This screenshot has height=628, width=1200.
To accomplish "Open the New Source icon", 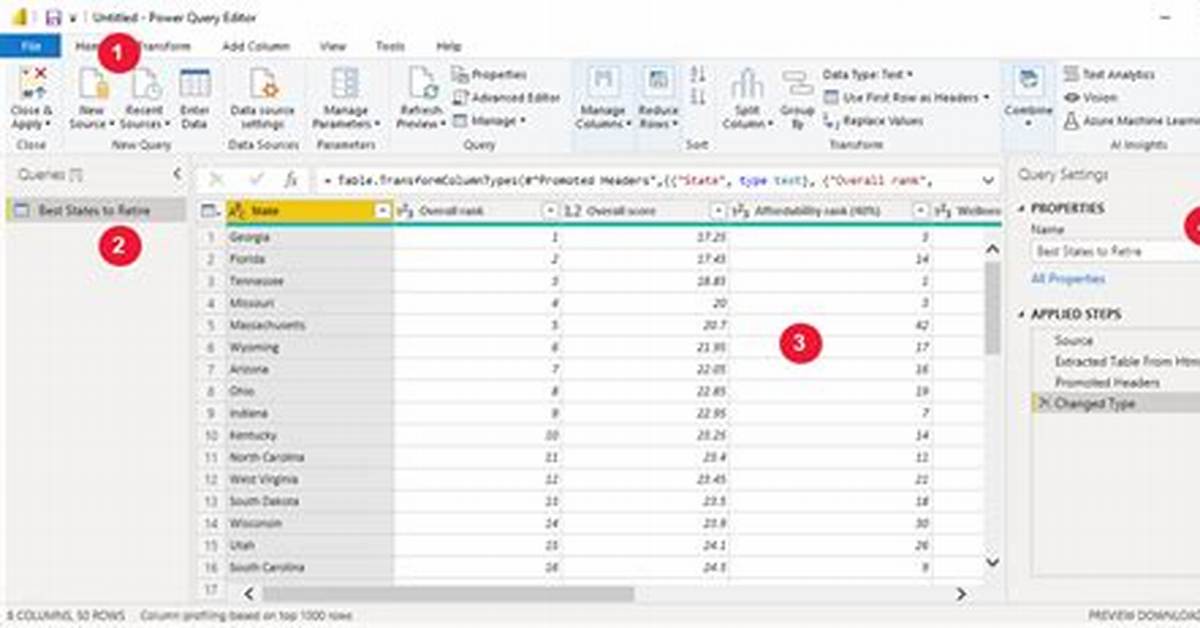I will (92, 83).
